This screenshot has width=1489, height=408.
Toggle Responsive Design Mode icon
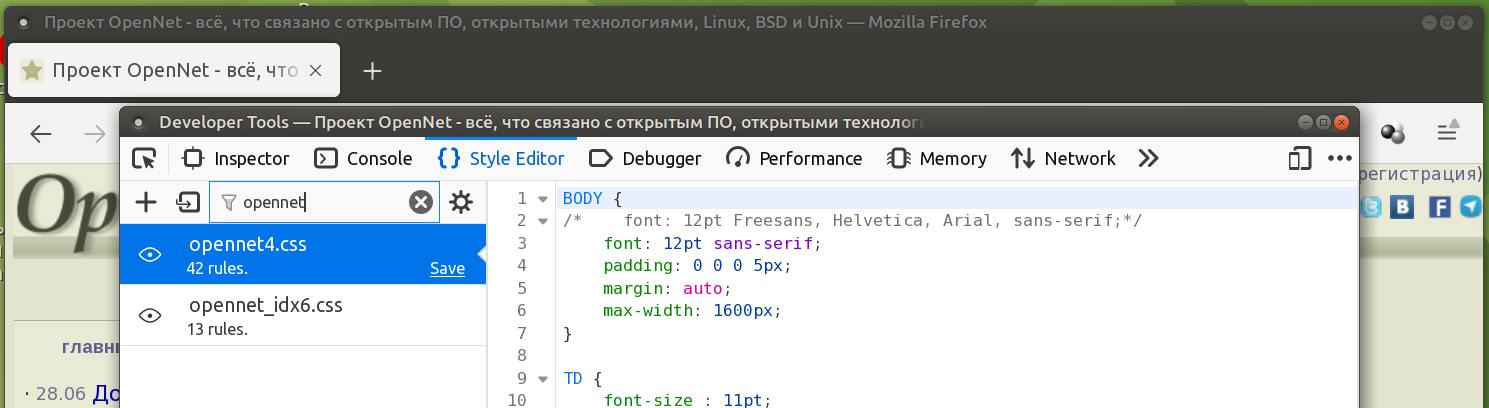click(1299, 158)
